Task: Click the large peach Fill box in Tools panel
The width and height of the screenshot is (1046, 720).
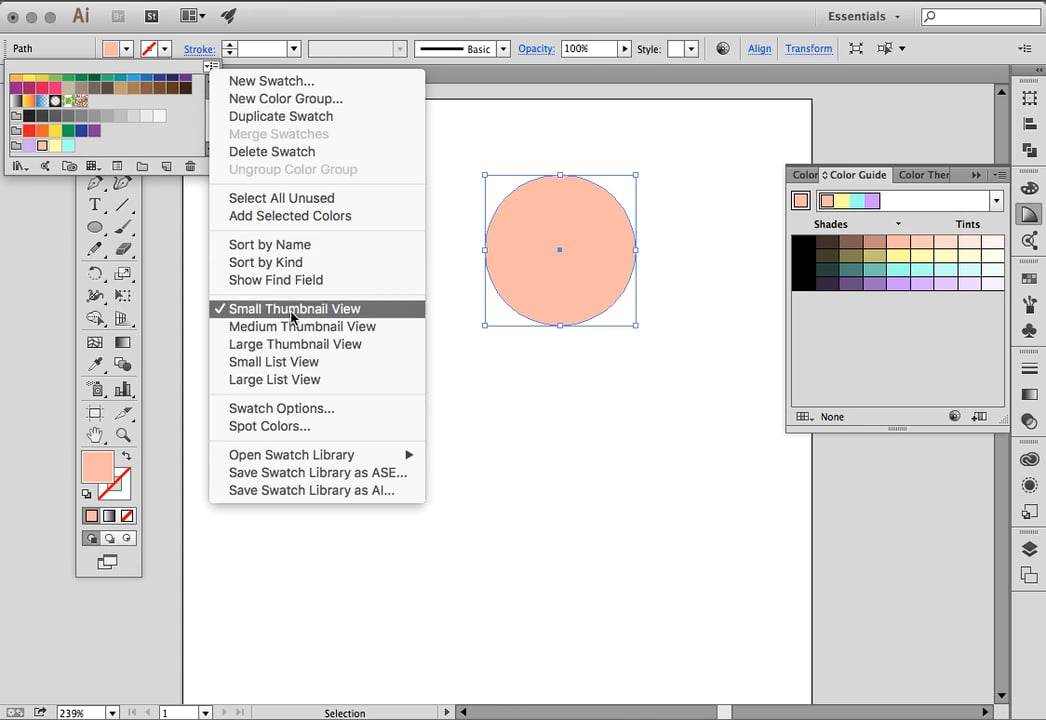Action: click(x=97, y=466)
